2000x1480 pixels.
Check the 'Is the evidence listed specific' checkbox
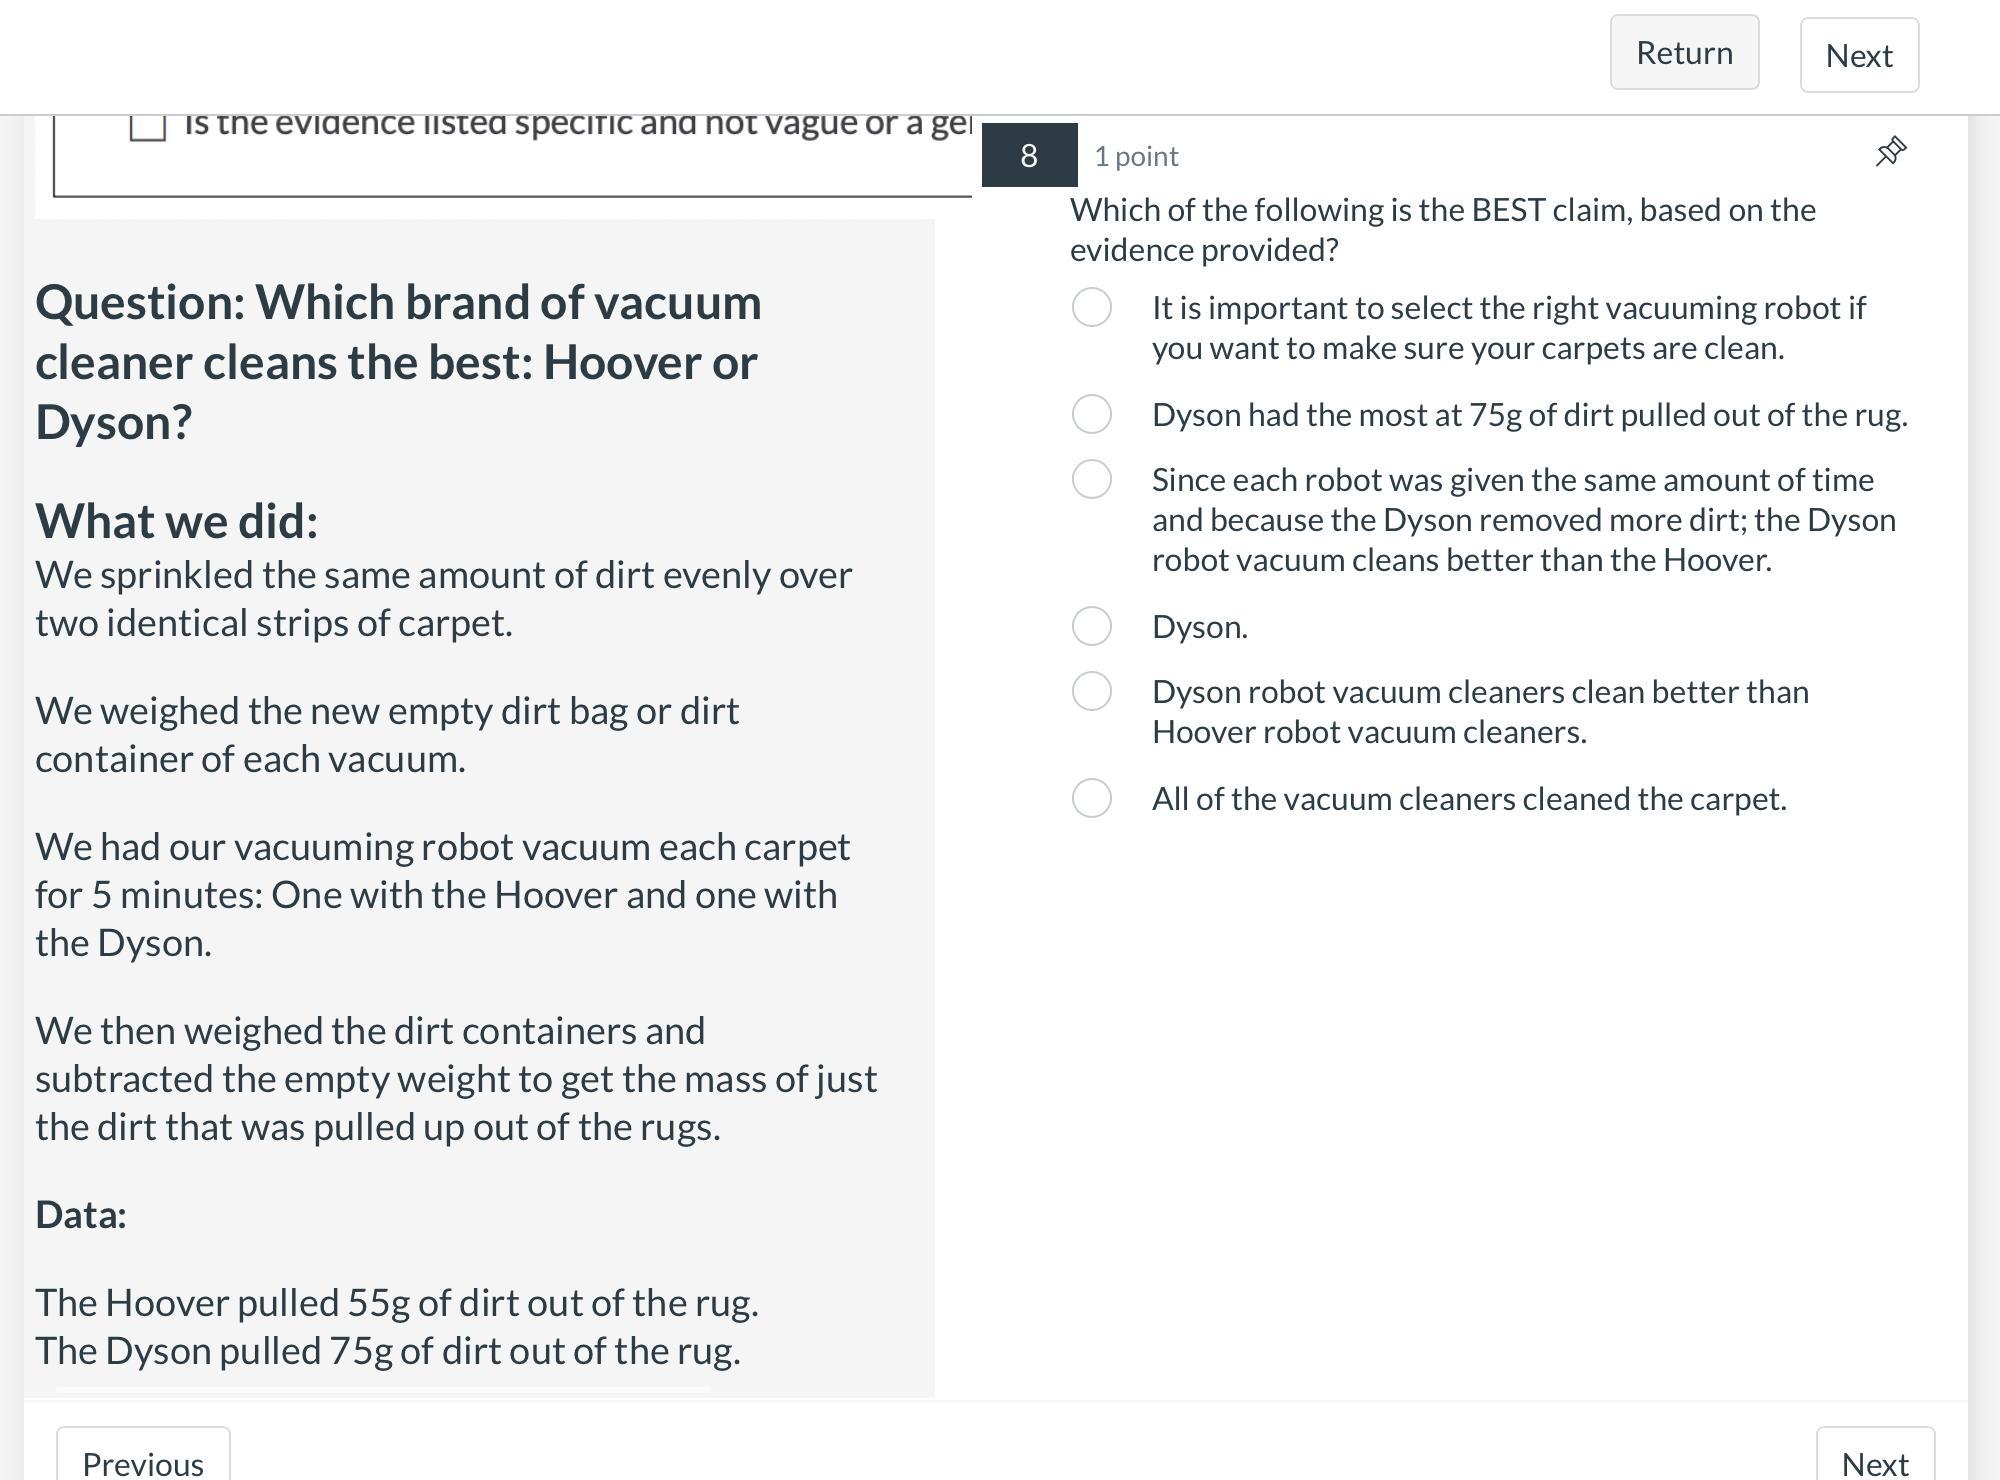(x=148, y=126)
